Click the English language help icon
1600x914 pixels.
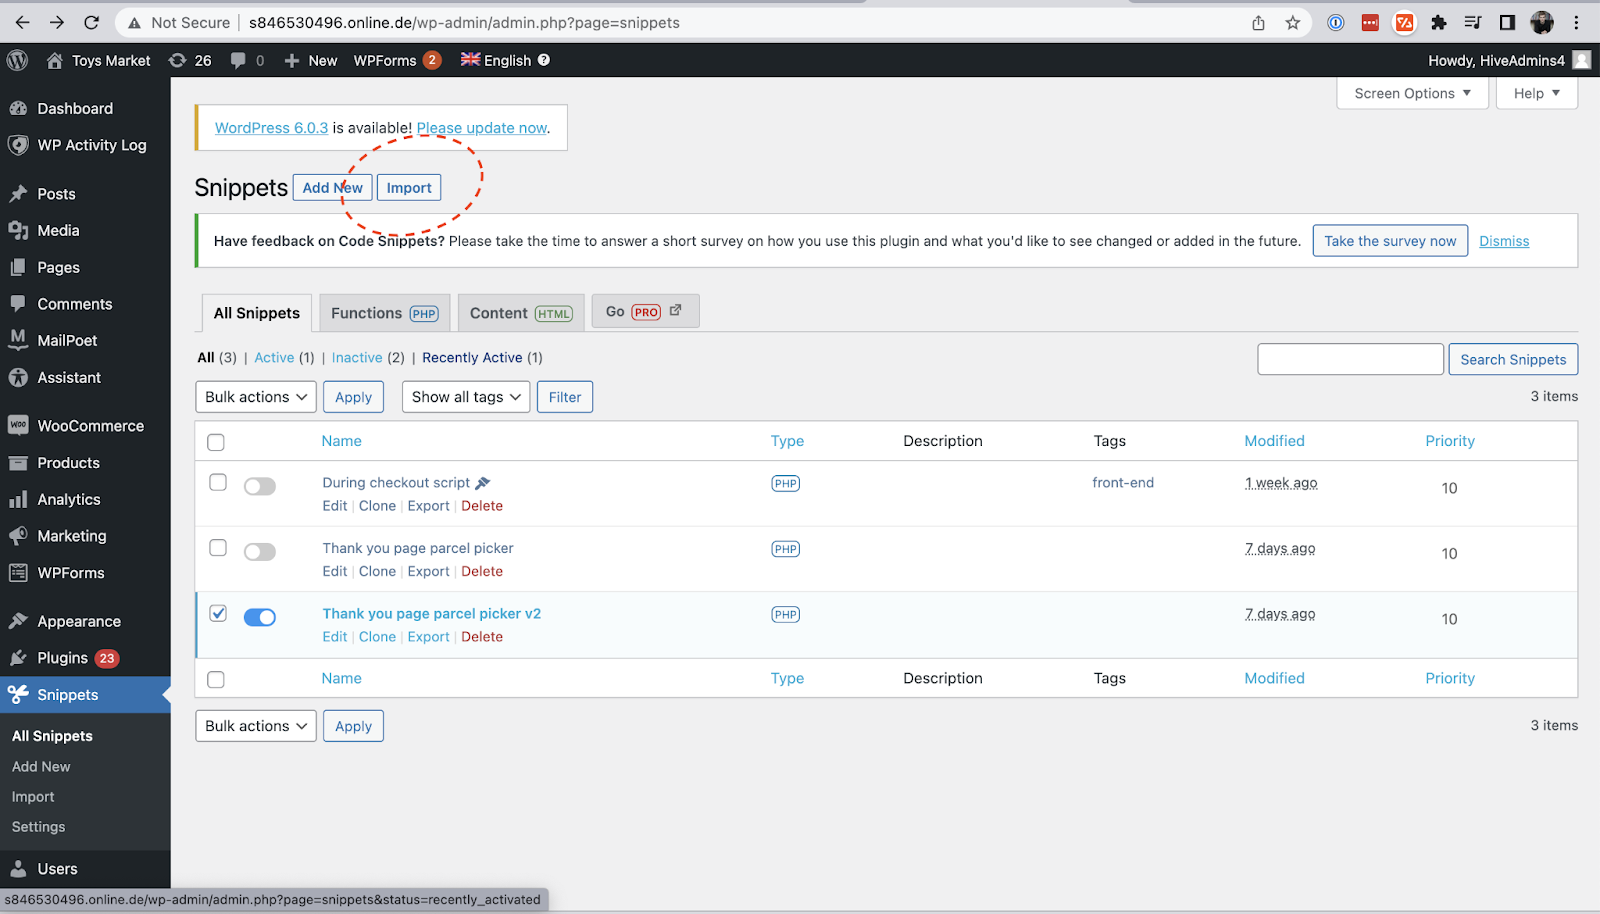click(x=544, y=60)
